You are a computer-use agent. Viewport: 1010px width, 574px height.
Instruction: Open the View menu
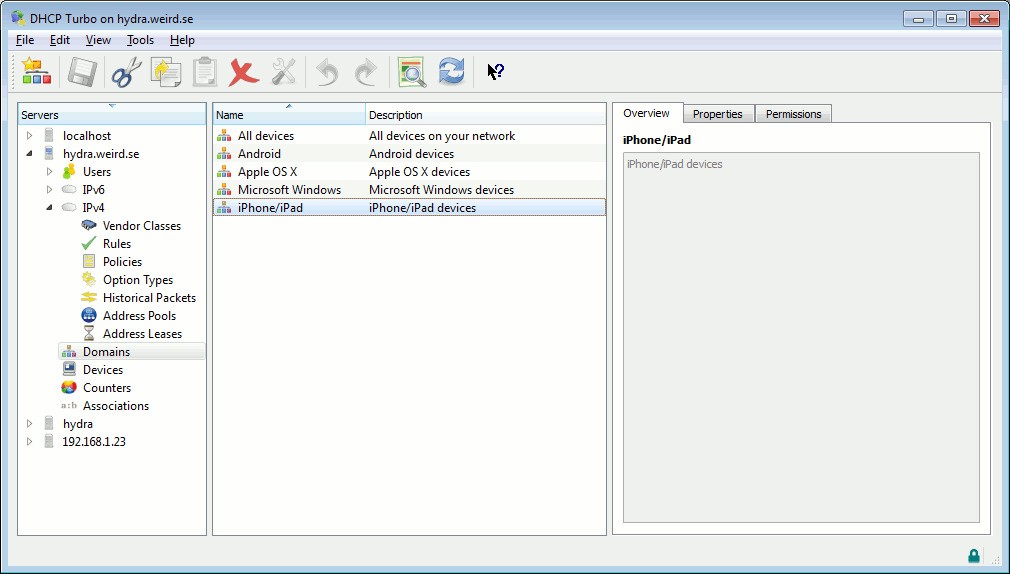(x=98, y=40)
